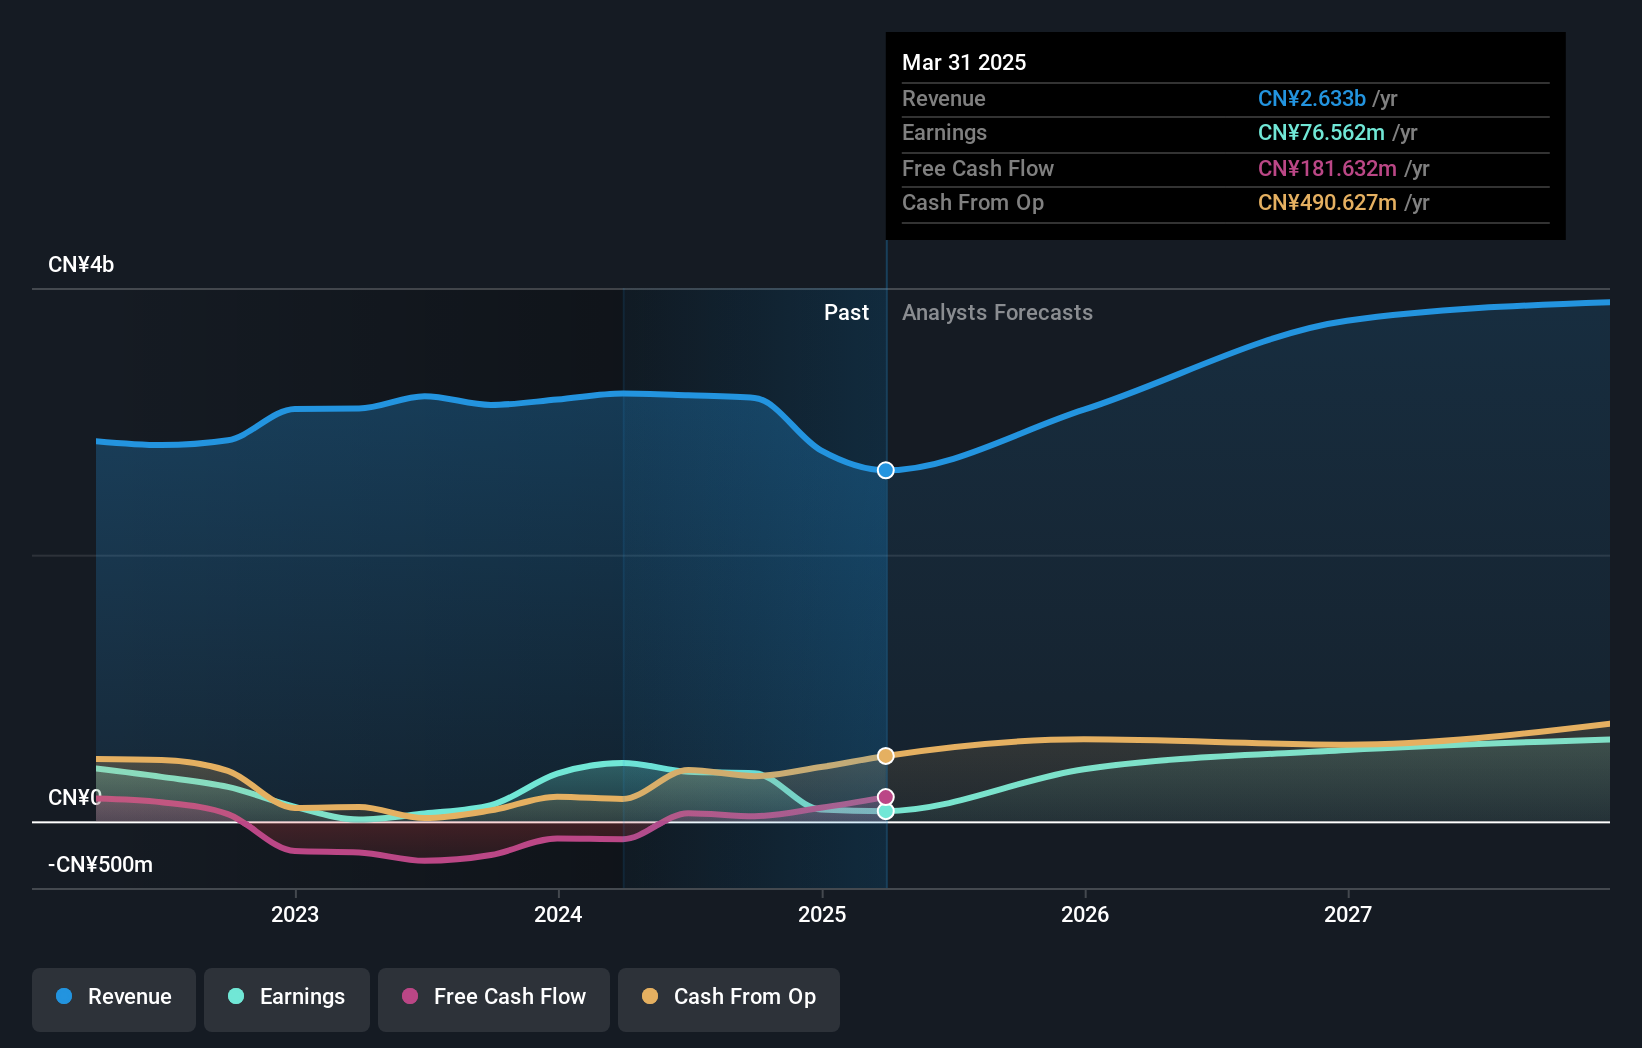
Task: Click the 2026 x-axis label
Action: (x=1085, y=914)
